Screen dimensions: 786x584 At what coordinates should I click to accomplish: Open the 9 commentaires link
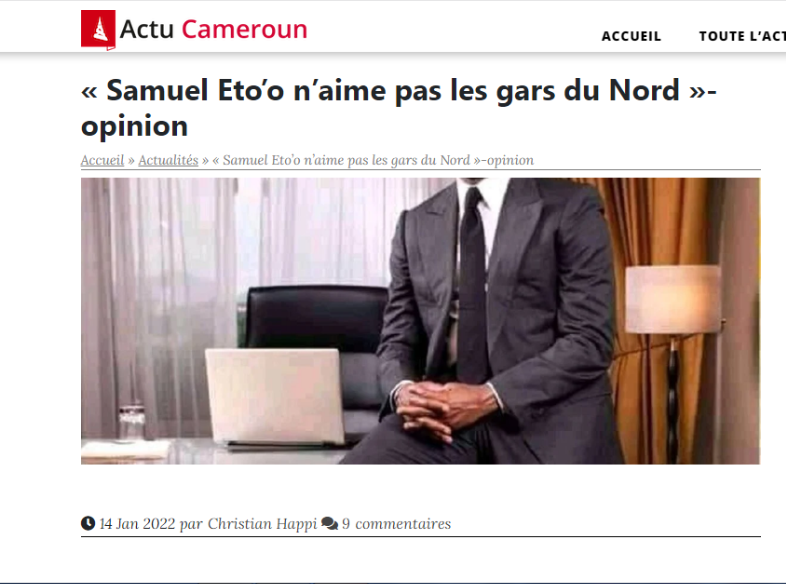coord(397,524)
